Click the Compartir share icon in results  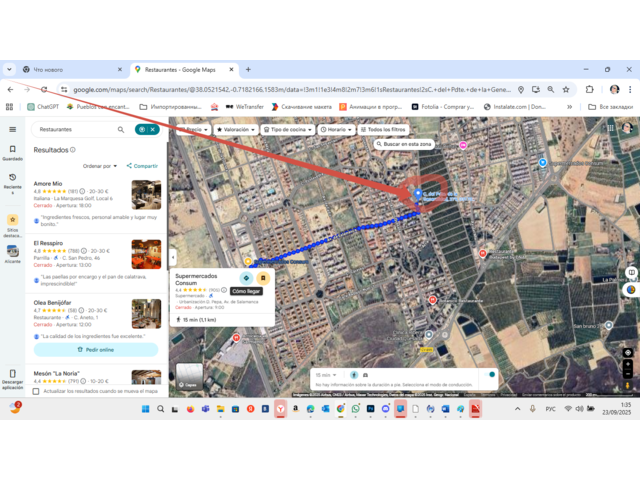(x=142, y=166)
